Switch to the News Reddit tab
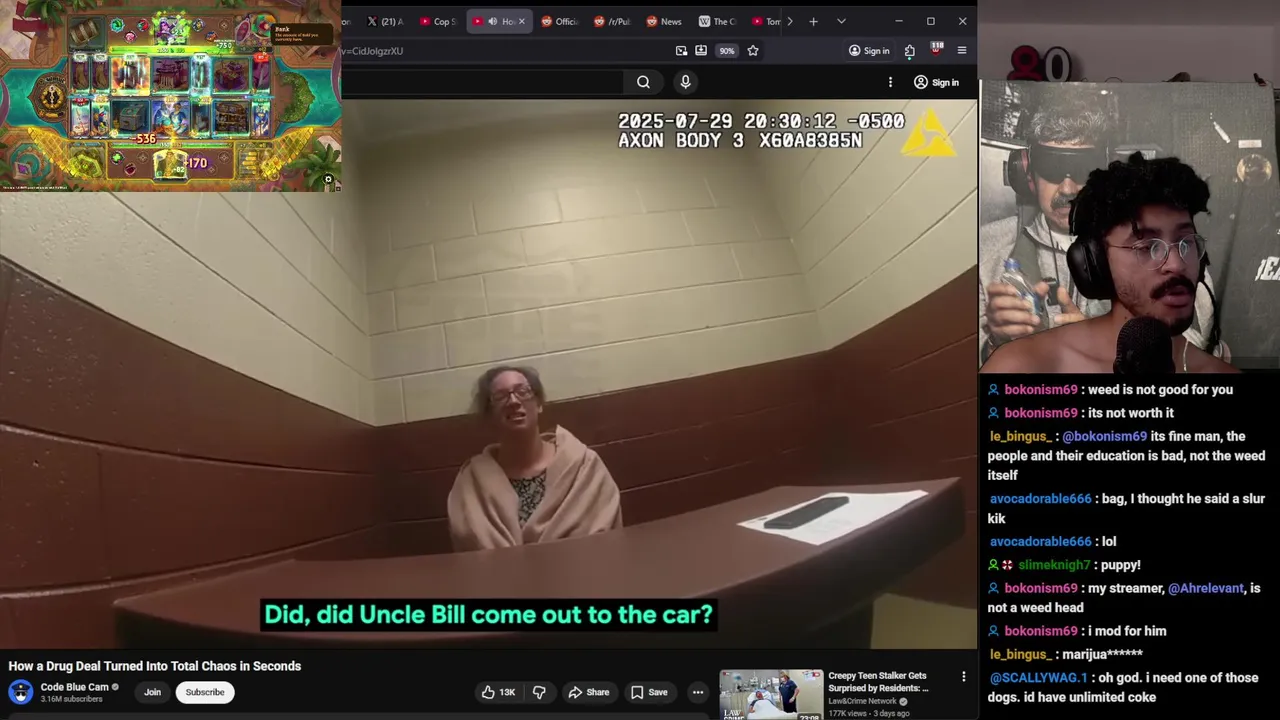The image size is (1280, 720). [664, 21]
